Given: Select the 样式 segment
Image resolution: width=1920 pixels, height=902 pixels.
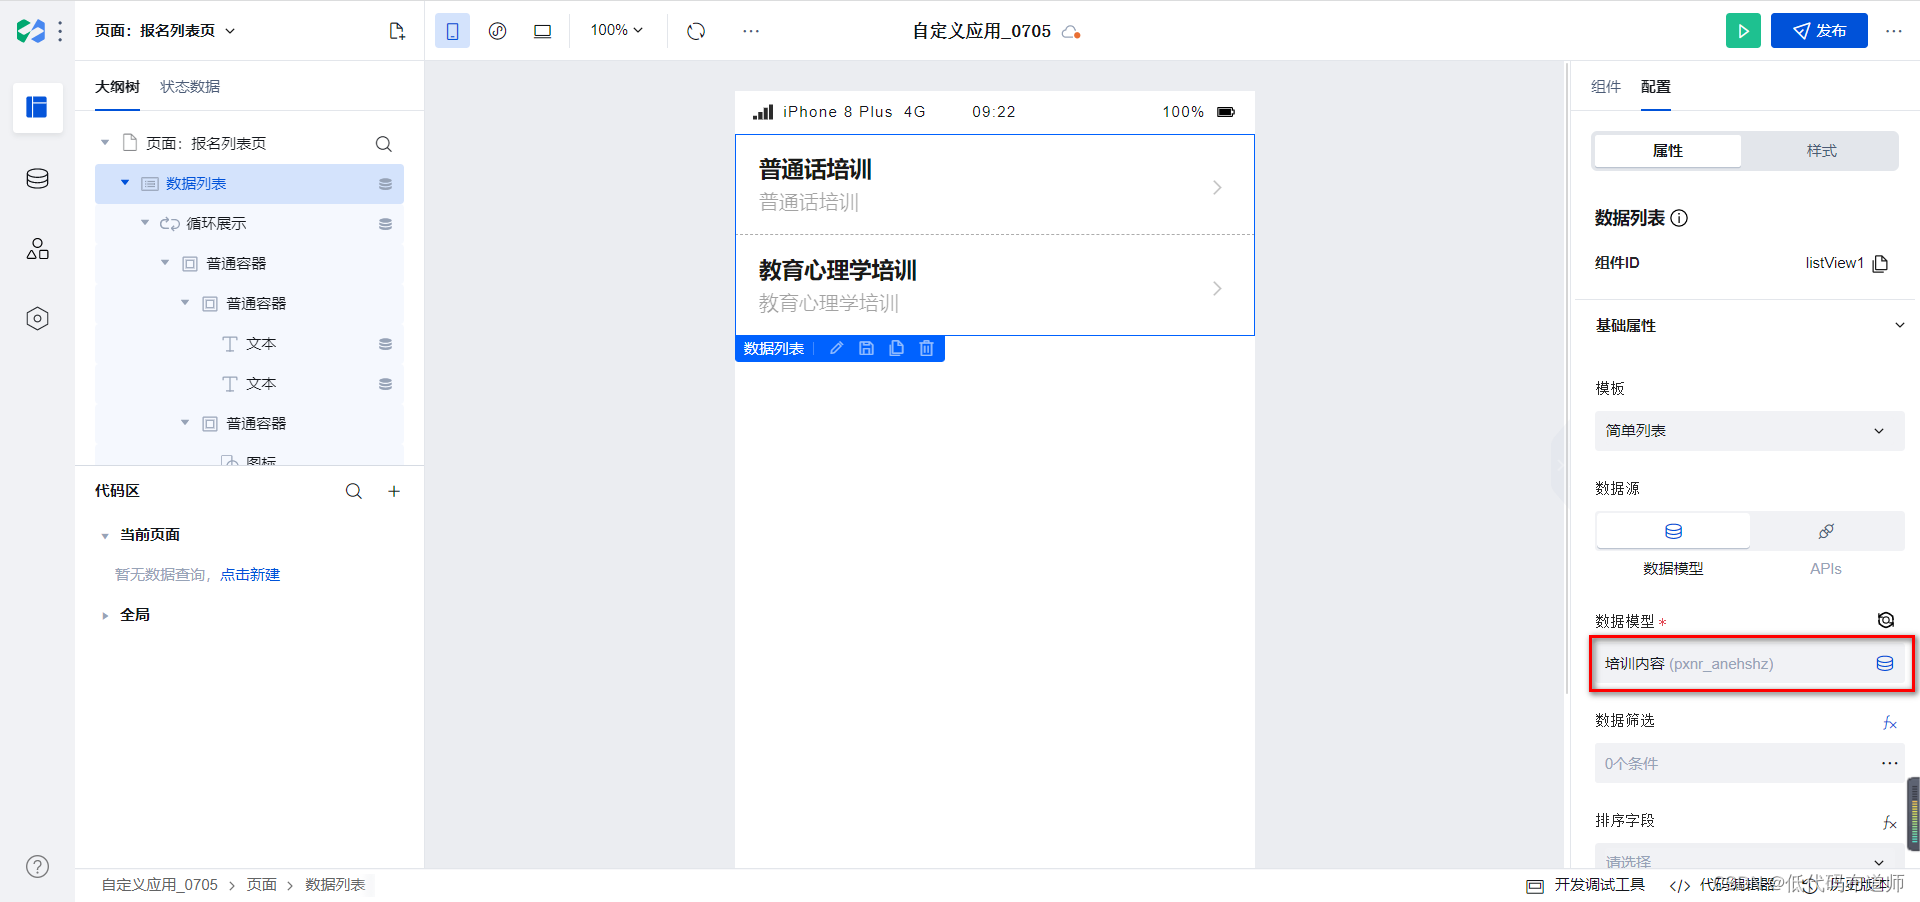Looking at the screenshot, I should [1821, 151].
